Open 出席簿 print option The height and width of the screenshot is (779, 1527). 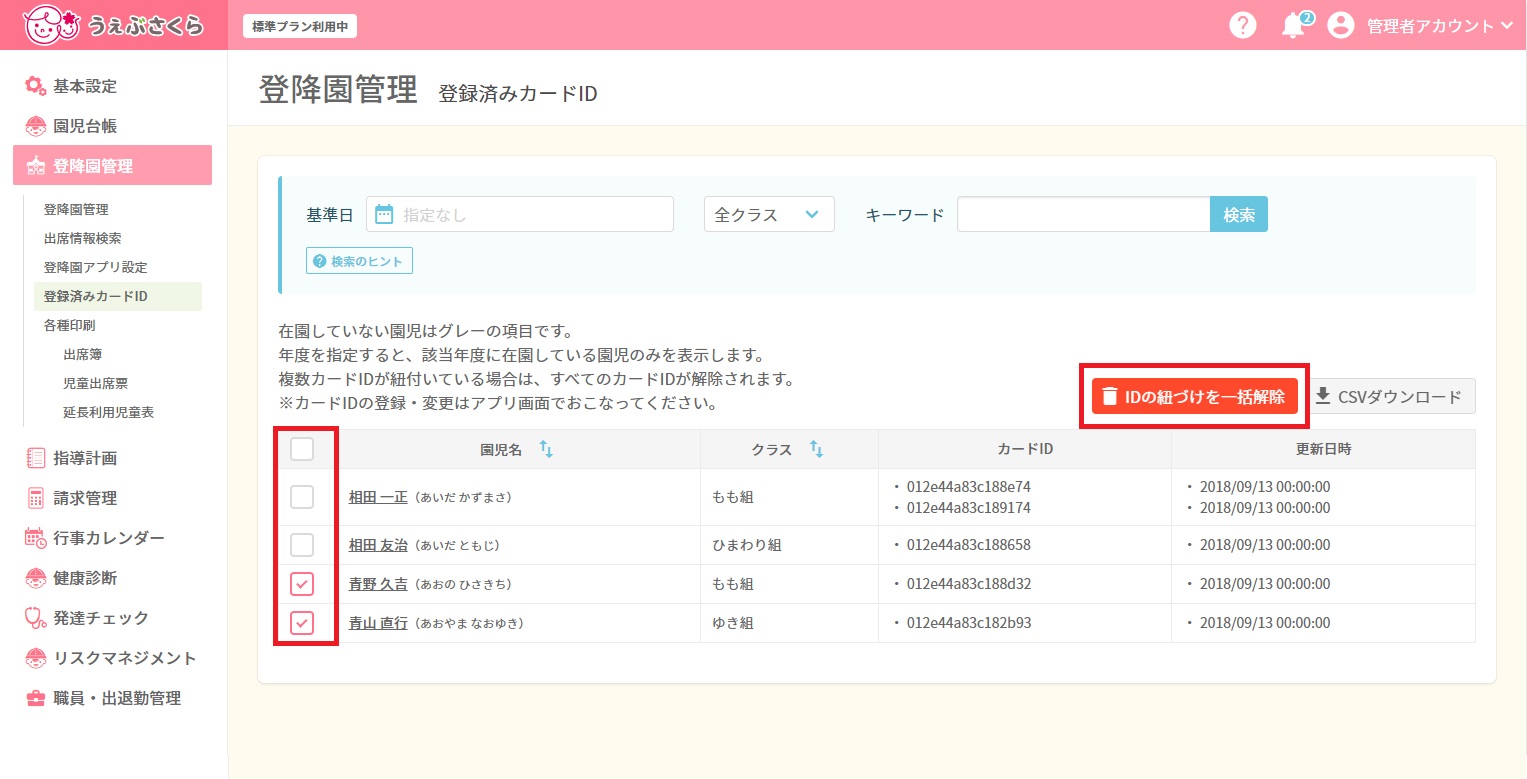(83, 354)
